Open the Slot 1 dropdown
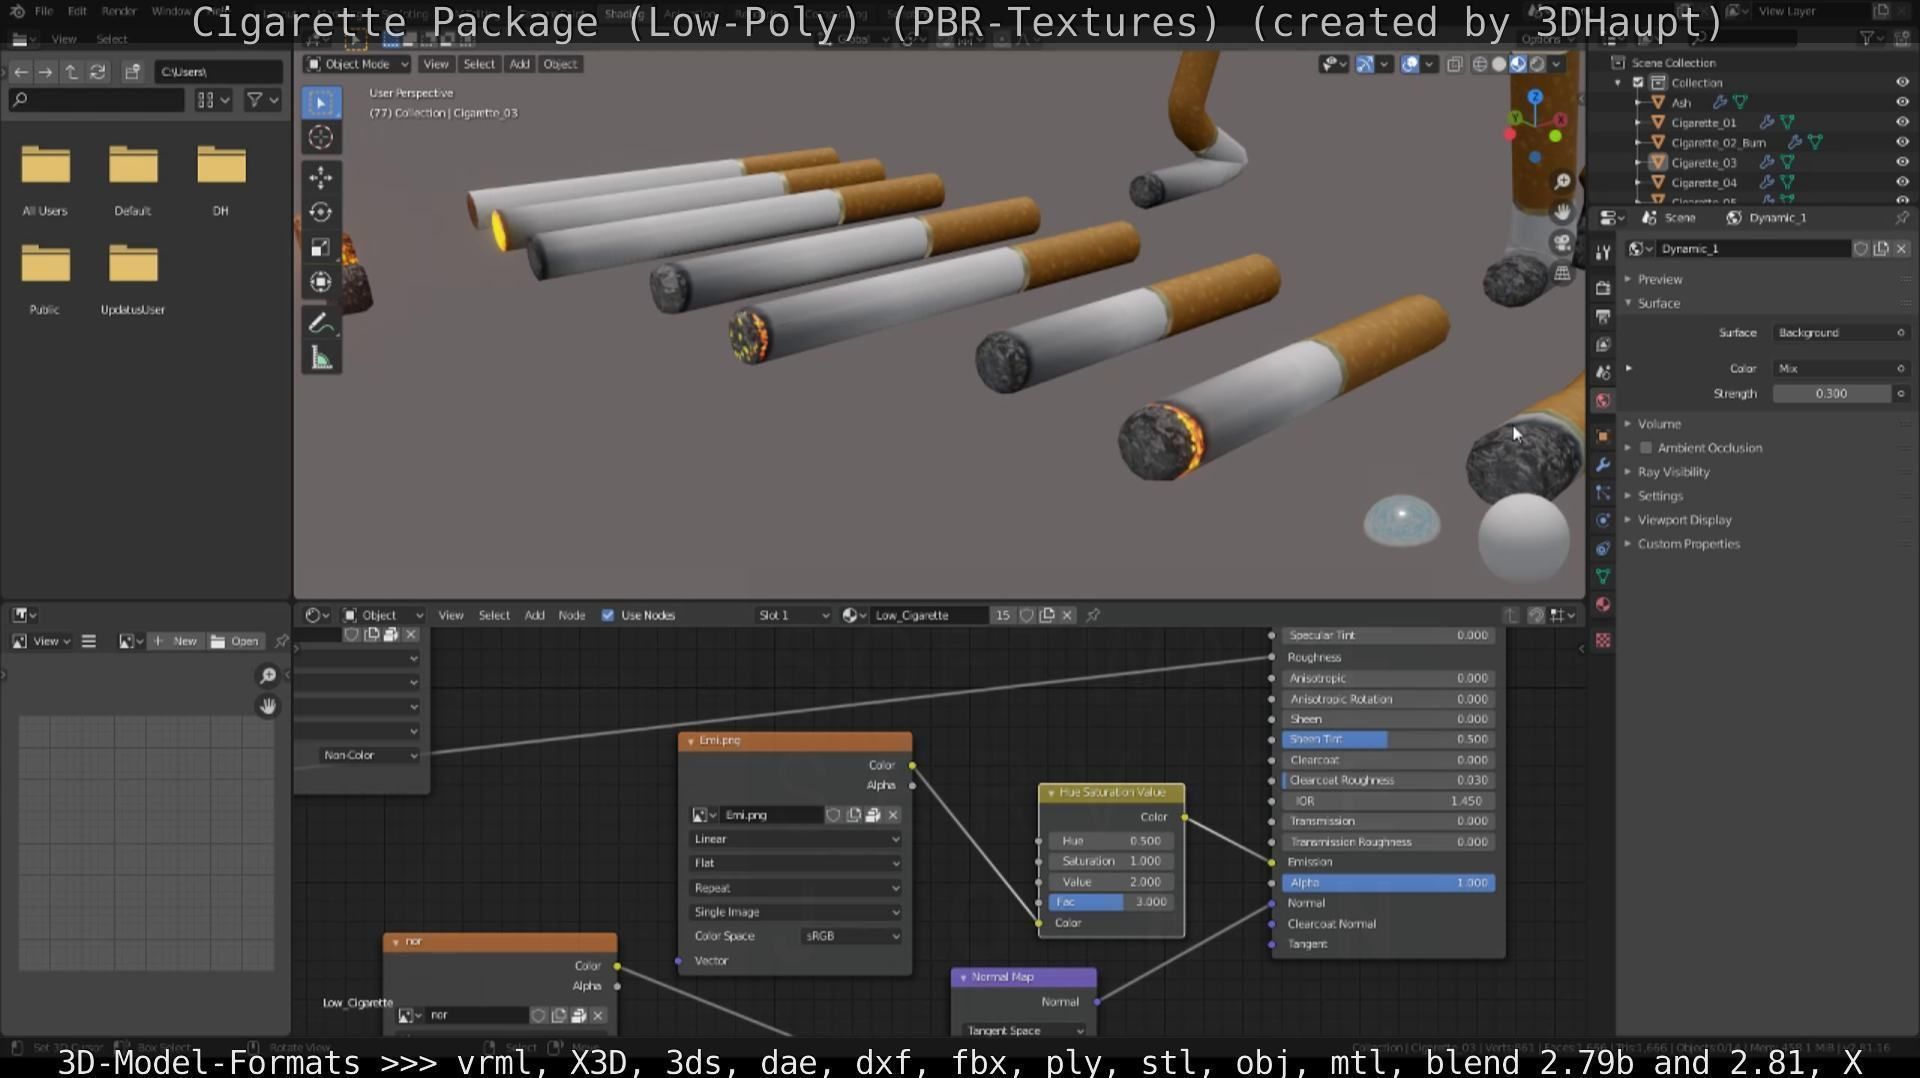 click(x=793, y=616)
